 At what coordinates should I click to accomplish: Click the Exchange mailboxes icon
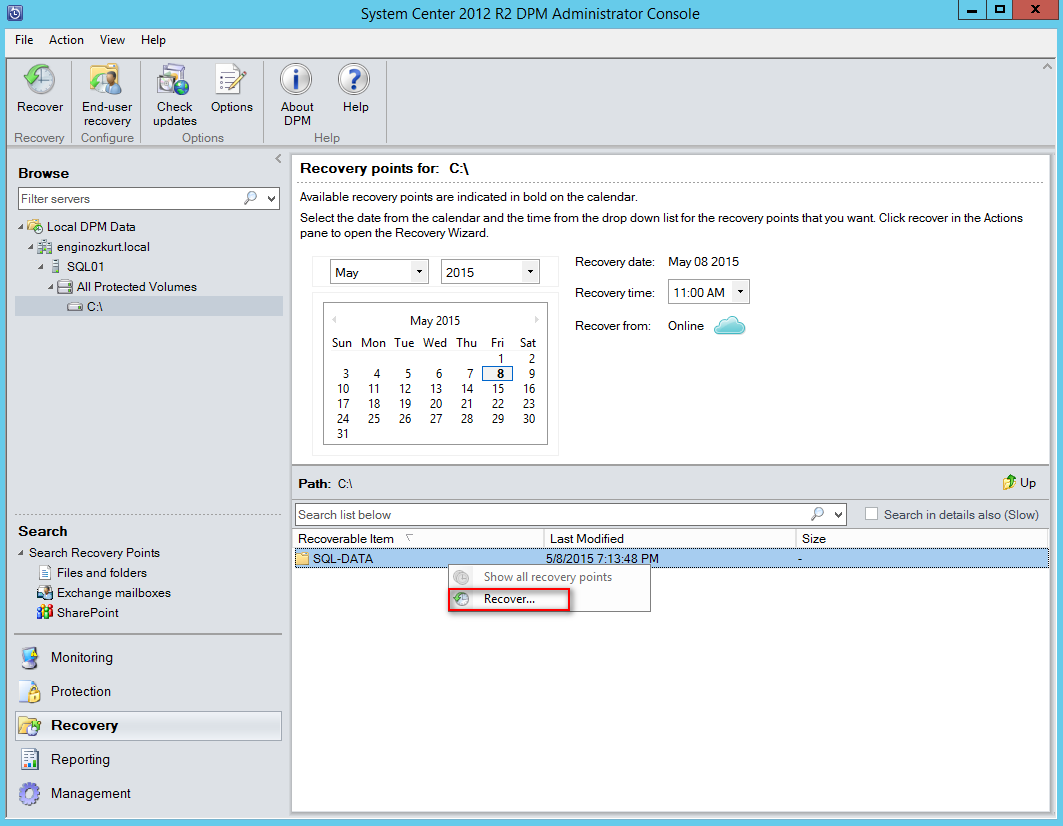pos(45,593)
